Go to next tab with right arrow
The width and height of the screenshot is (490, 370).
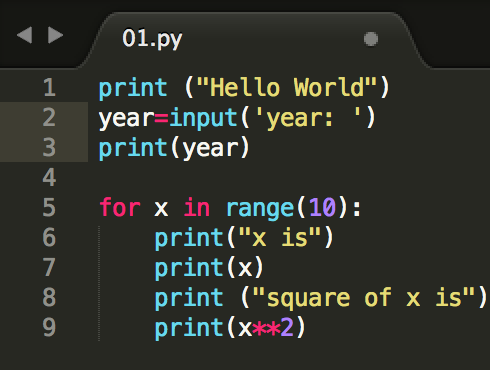pyautogui.click(x=55, y=35)
